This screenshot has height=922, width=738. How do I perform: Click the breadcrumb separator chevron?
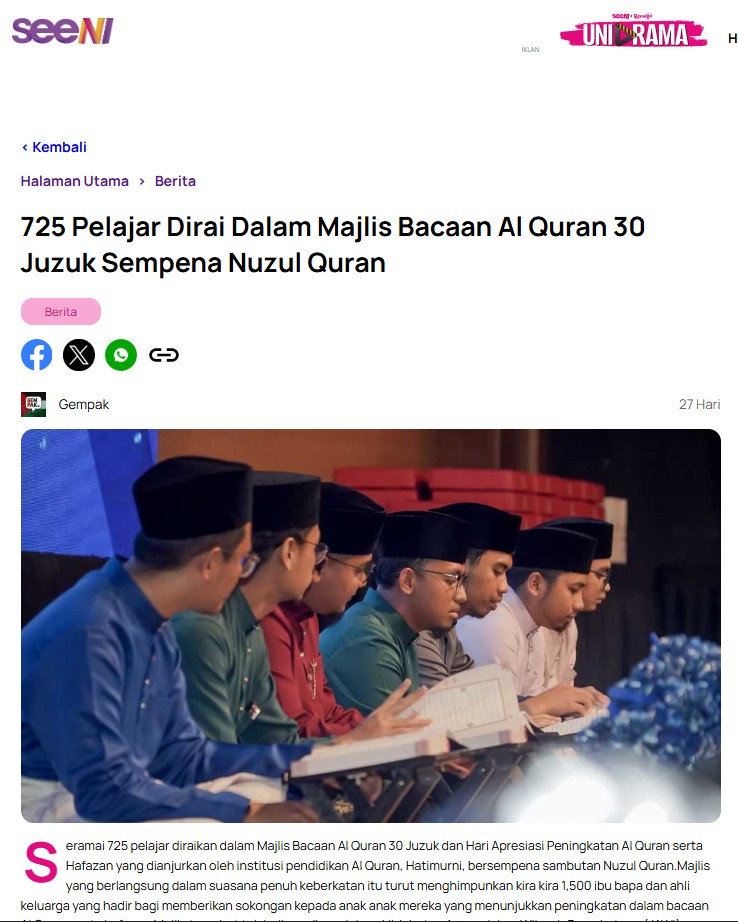pos(142,181)
